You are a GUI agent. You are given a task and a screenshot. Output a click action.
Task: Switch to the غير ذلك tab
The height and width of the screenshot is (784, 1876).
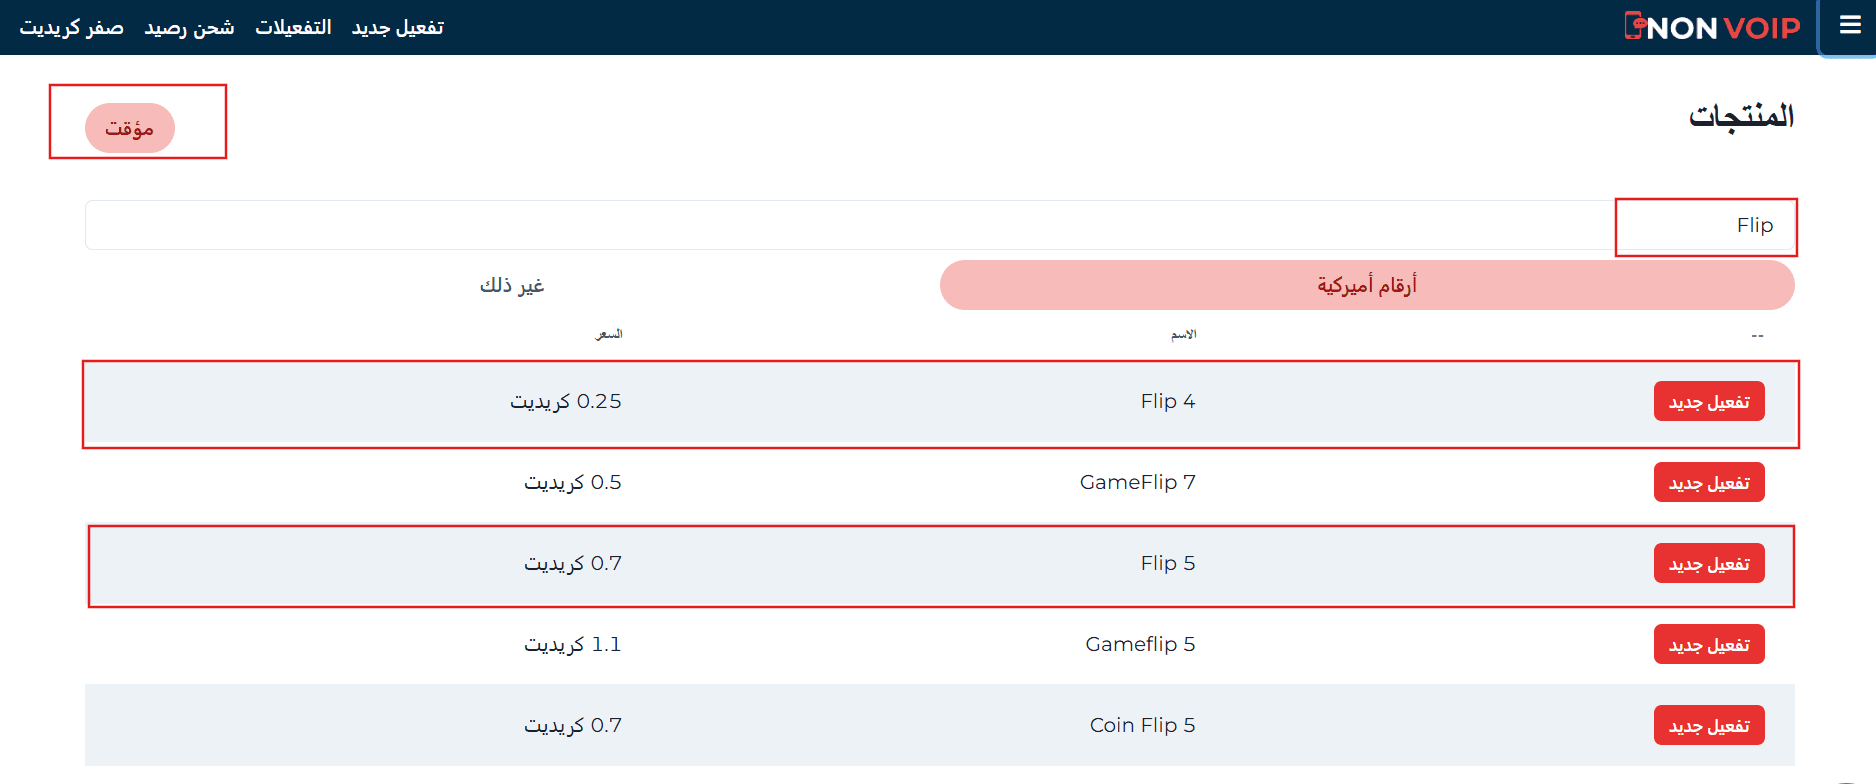click(x=512, y=285)
